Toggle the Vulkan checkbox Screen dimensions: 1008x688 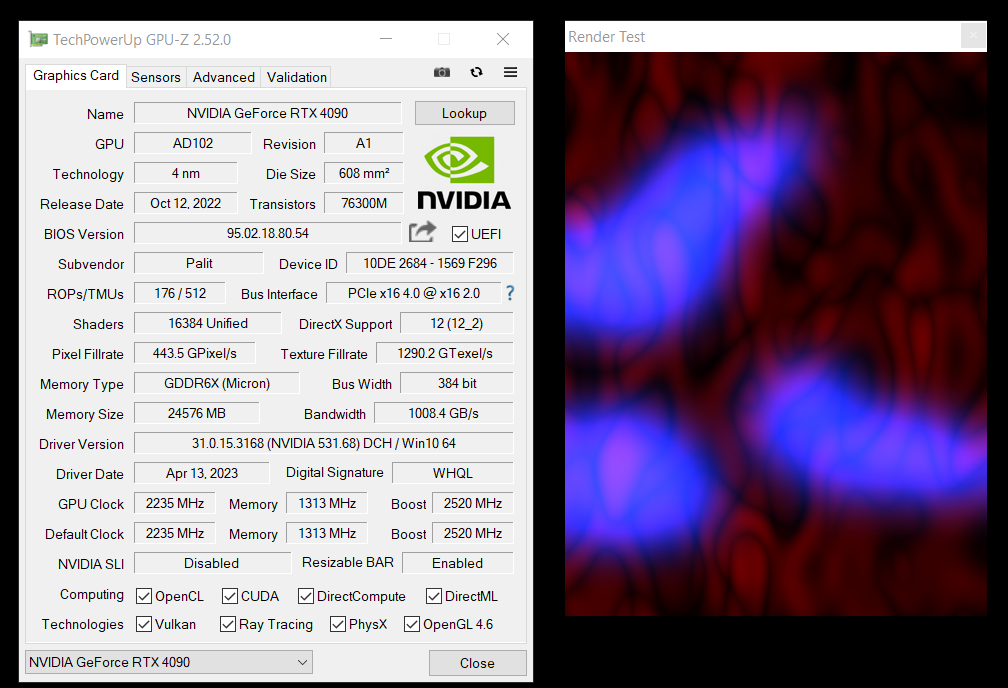click(144, 624)
